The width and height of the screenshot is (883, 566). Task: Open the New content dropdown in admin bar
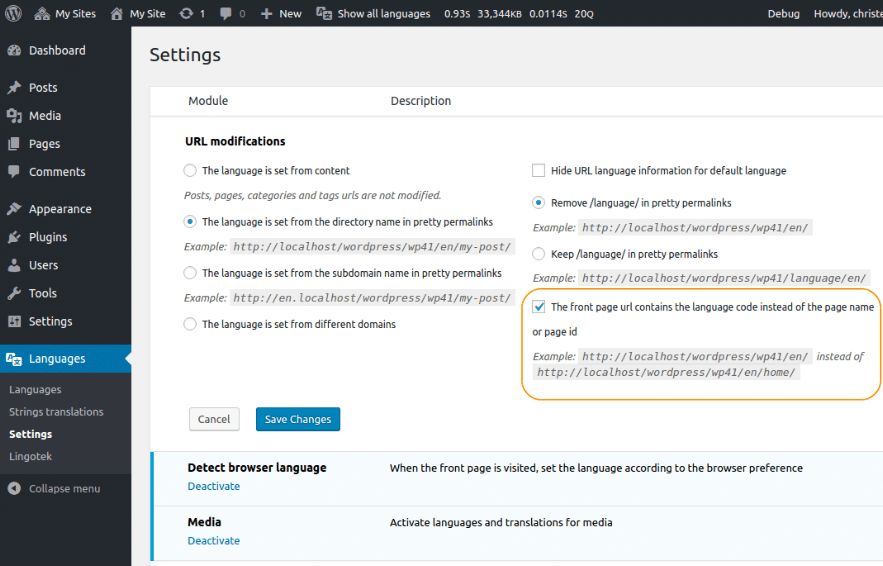click(281, 14)
